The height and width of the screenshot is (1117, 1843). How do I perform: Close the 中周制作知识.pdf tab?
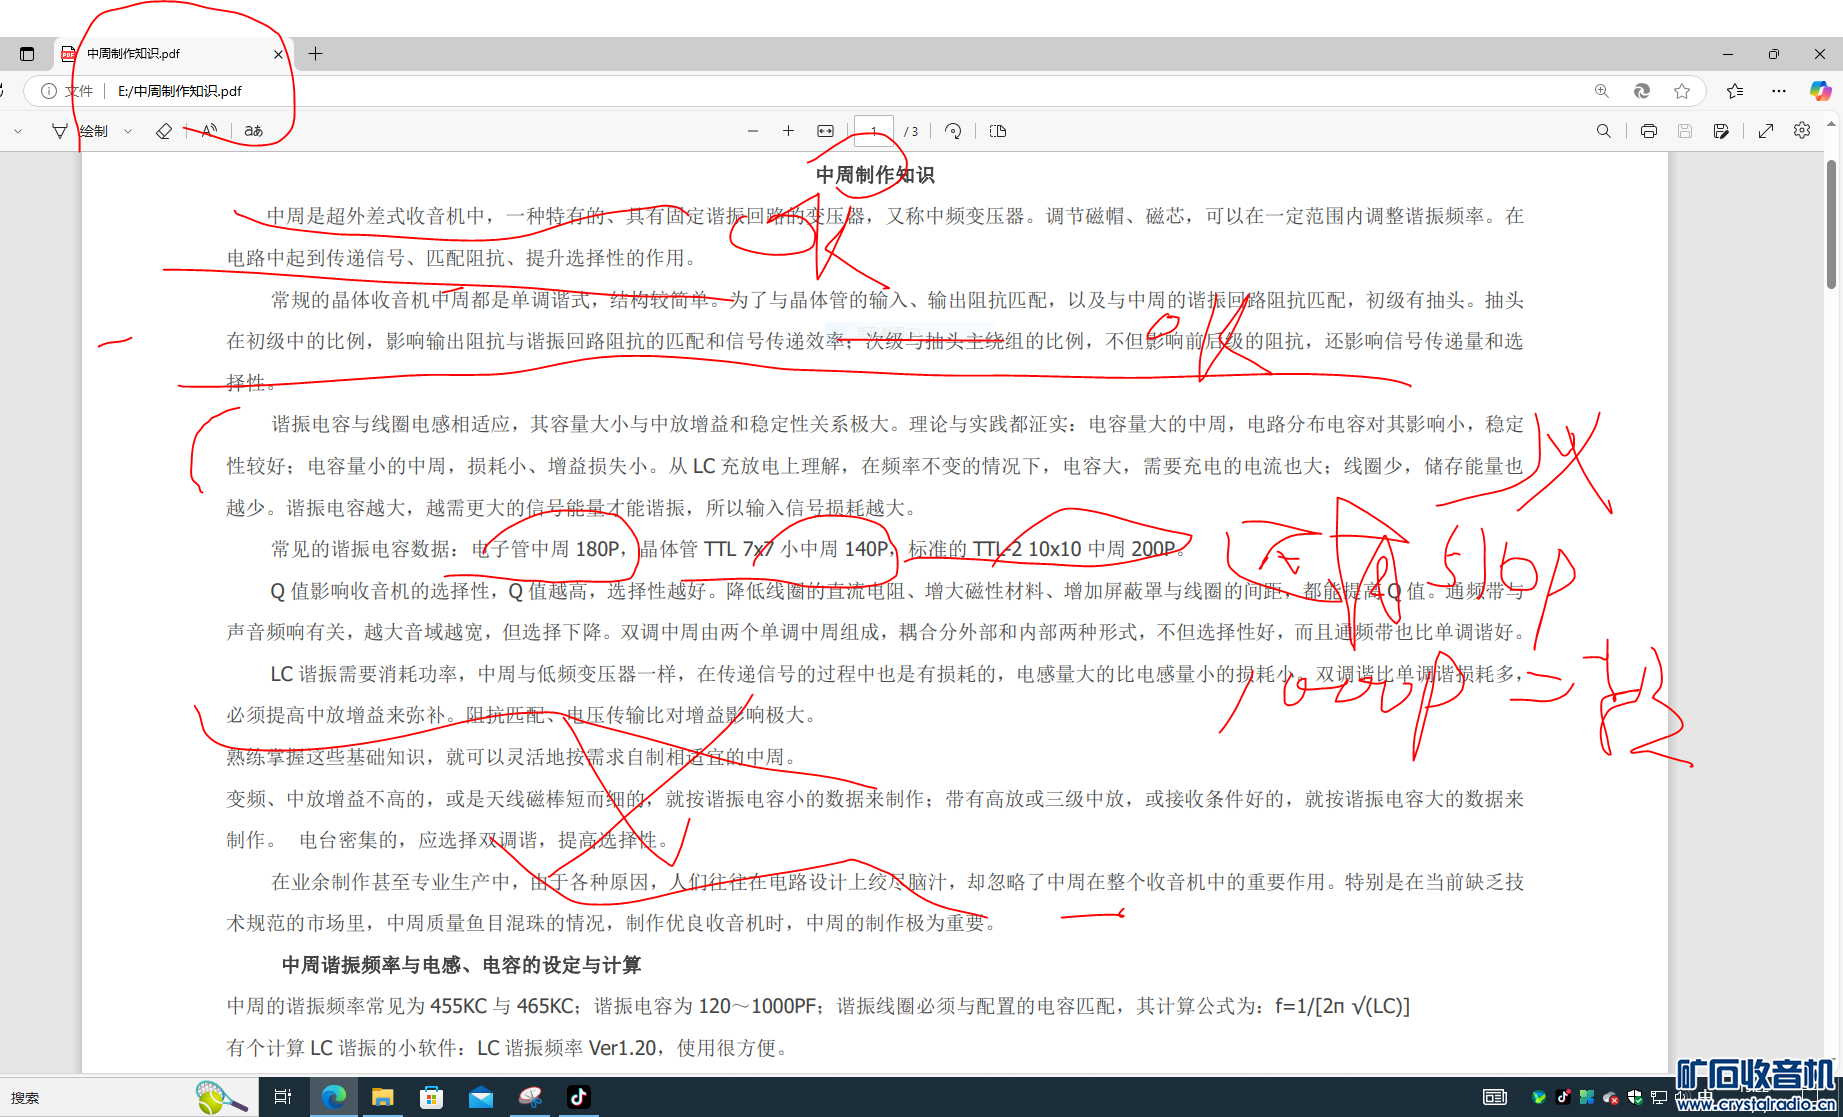pos(278,54)
